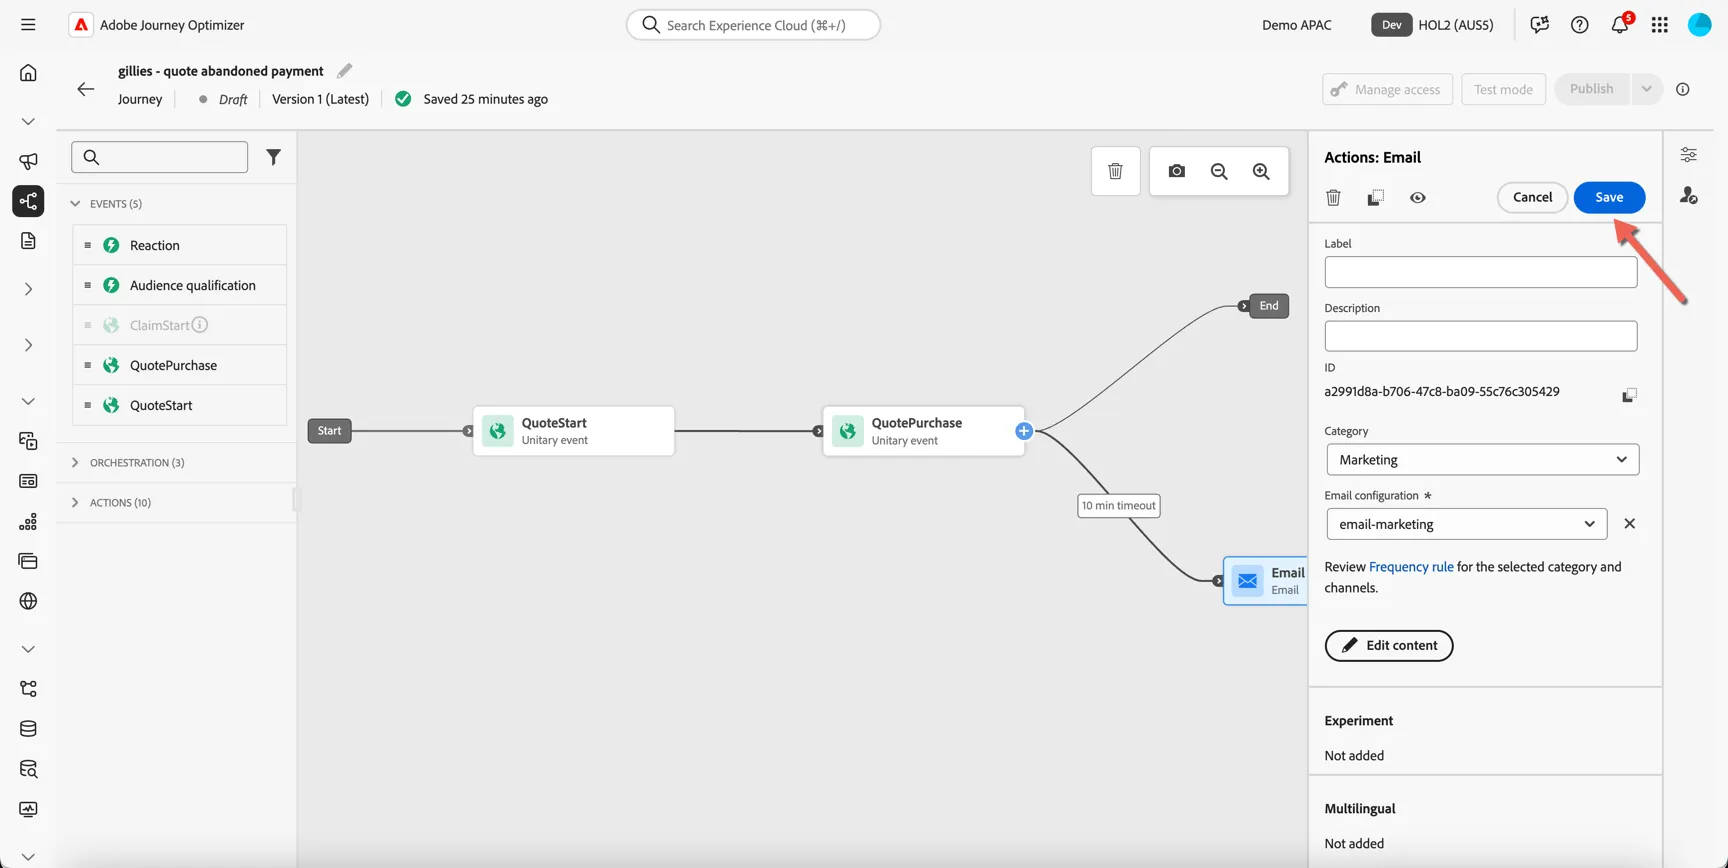Expand the Actions section

pos(75,503)
